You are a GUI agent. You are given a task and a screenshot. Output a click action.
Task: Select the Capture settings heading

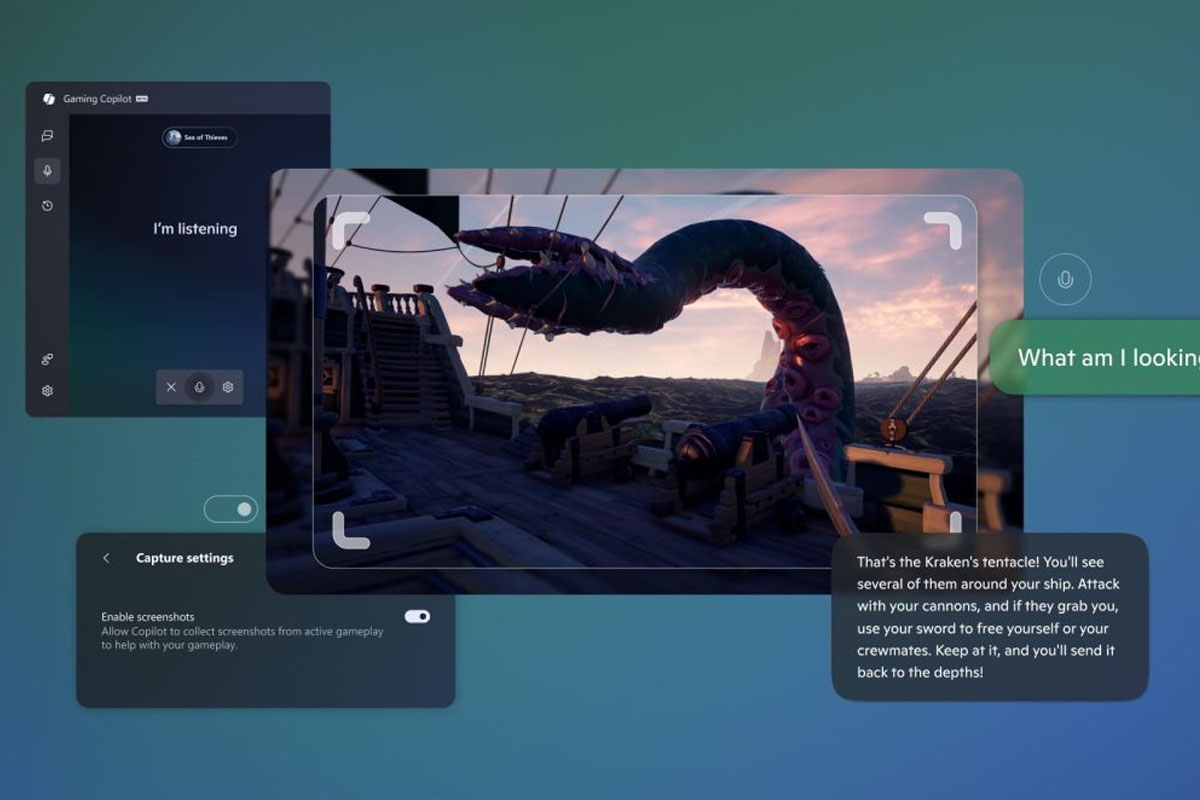(x=183, y=558)
